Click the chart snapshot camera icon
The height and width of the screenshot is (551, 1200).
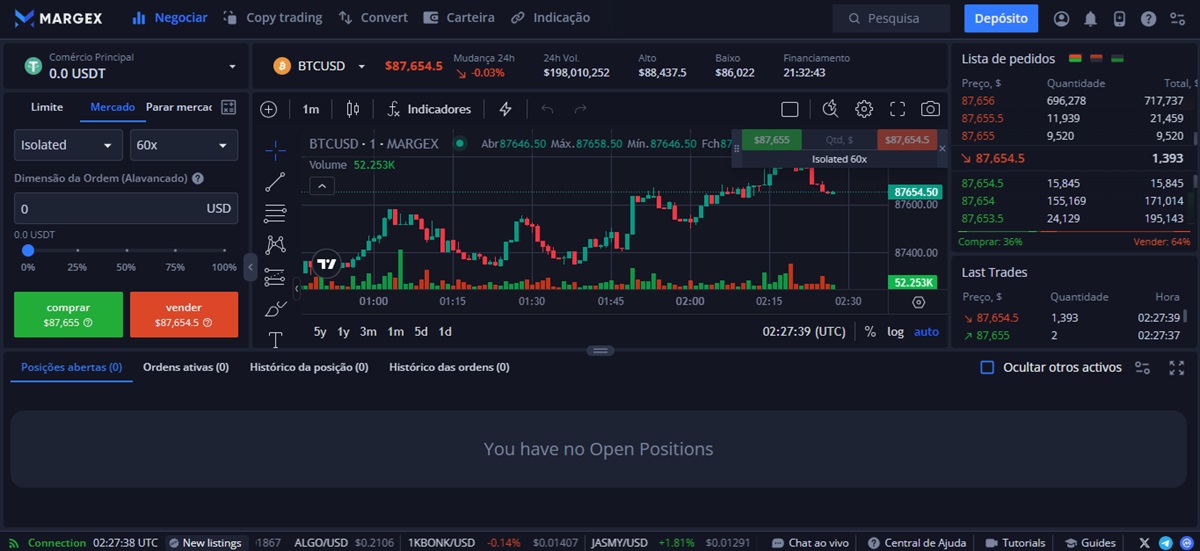click(930, 109)
